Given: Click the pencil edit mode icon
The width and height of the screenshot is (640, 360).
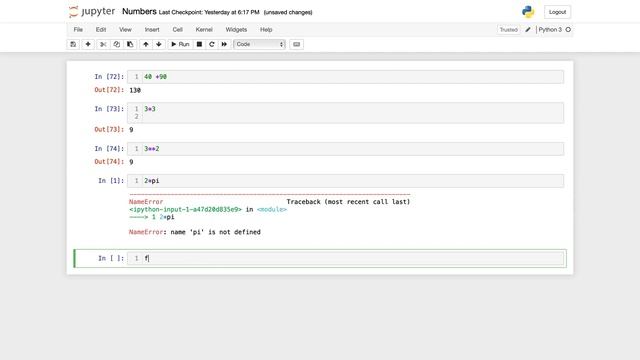Looking at the screenshot, I should tap(528, 29).
